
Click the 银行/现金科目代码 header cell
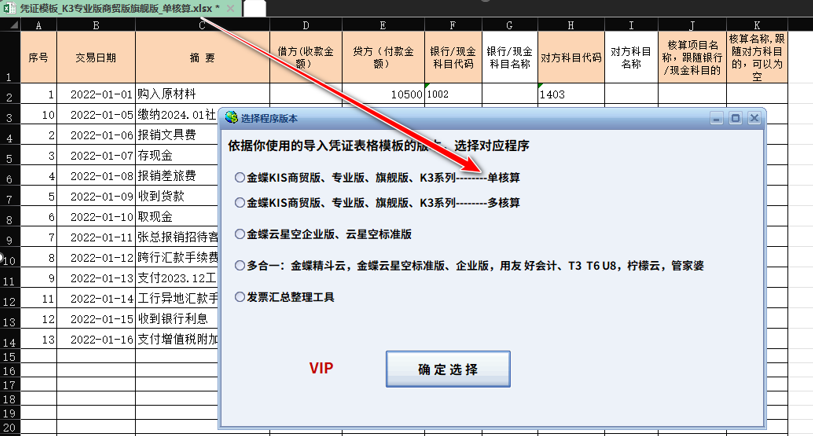[453, 58]
